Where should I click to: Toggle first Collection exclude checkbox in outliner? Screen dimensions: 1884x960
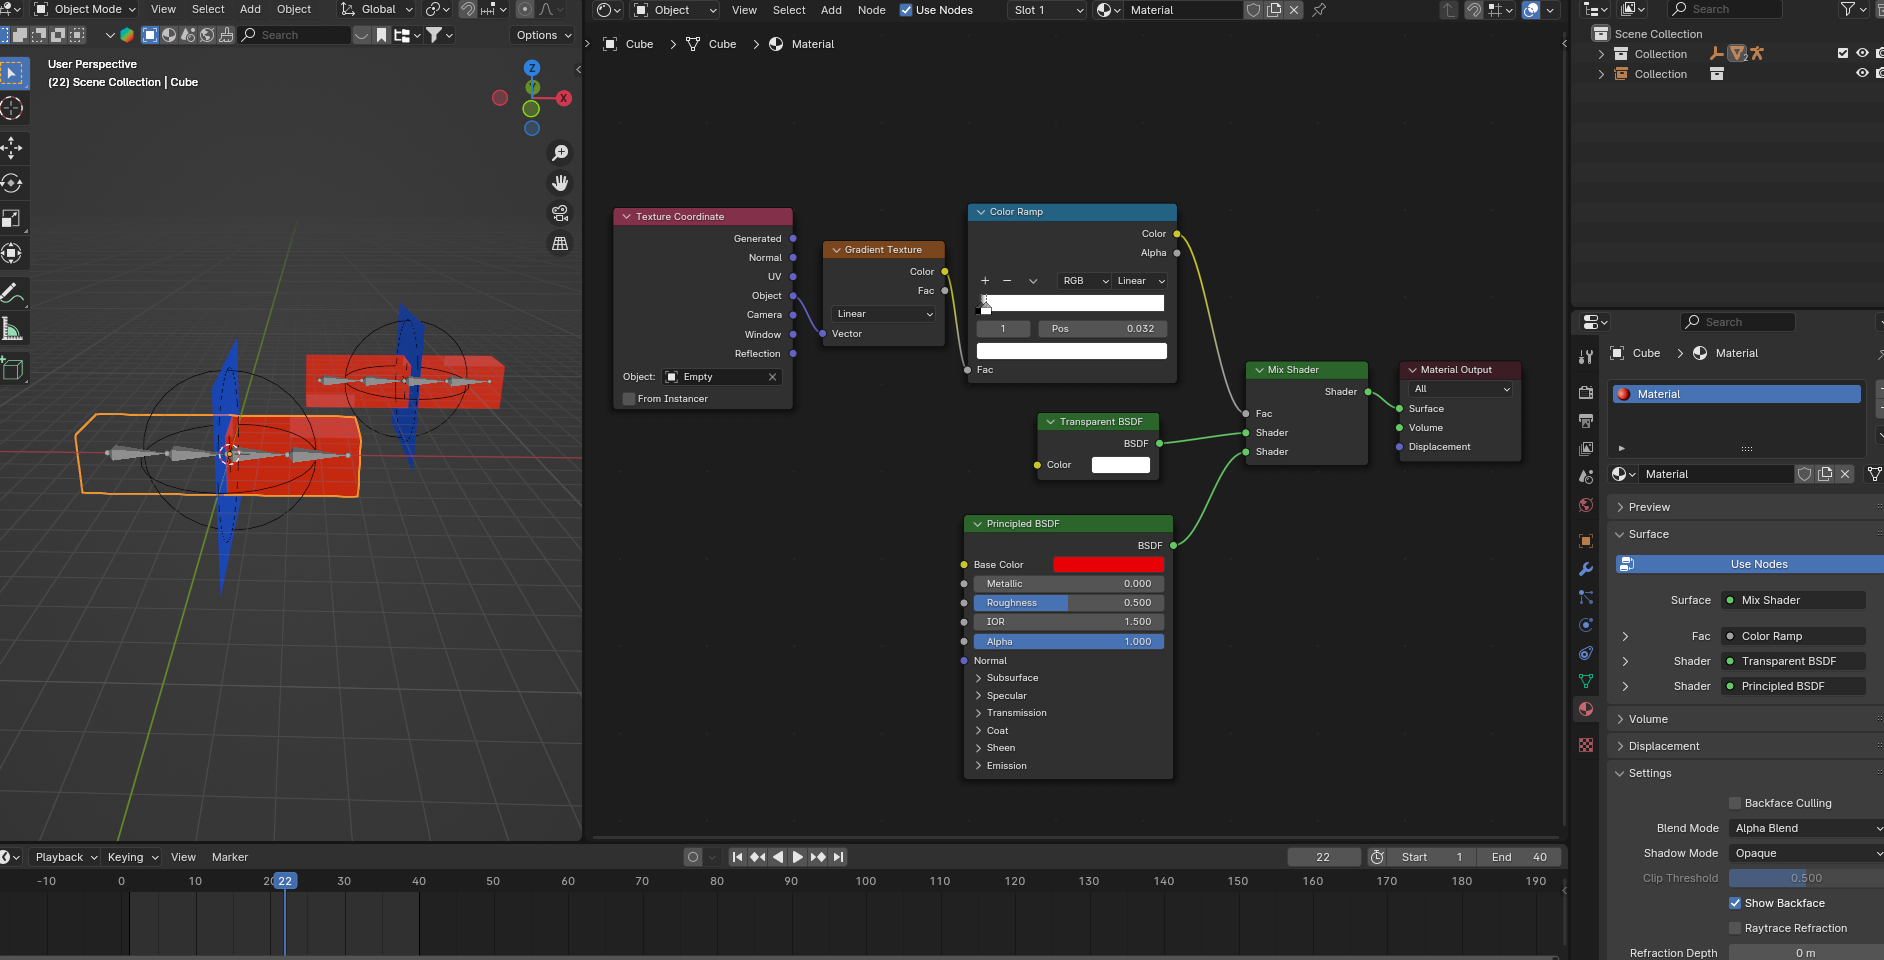pyautogui.click(x=1843, y=54)
